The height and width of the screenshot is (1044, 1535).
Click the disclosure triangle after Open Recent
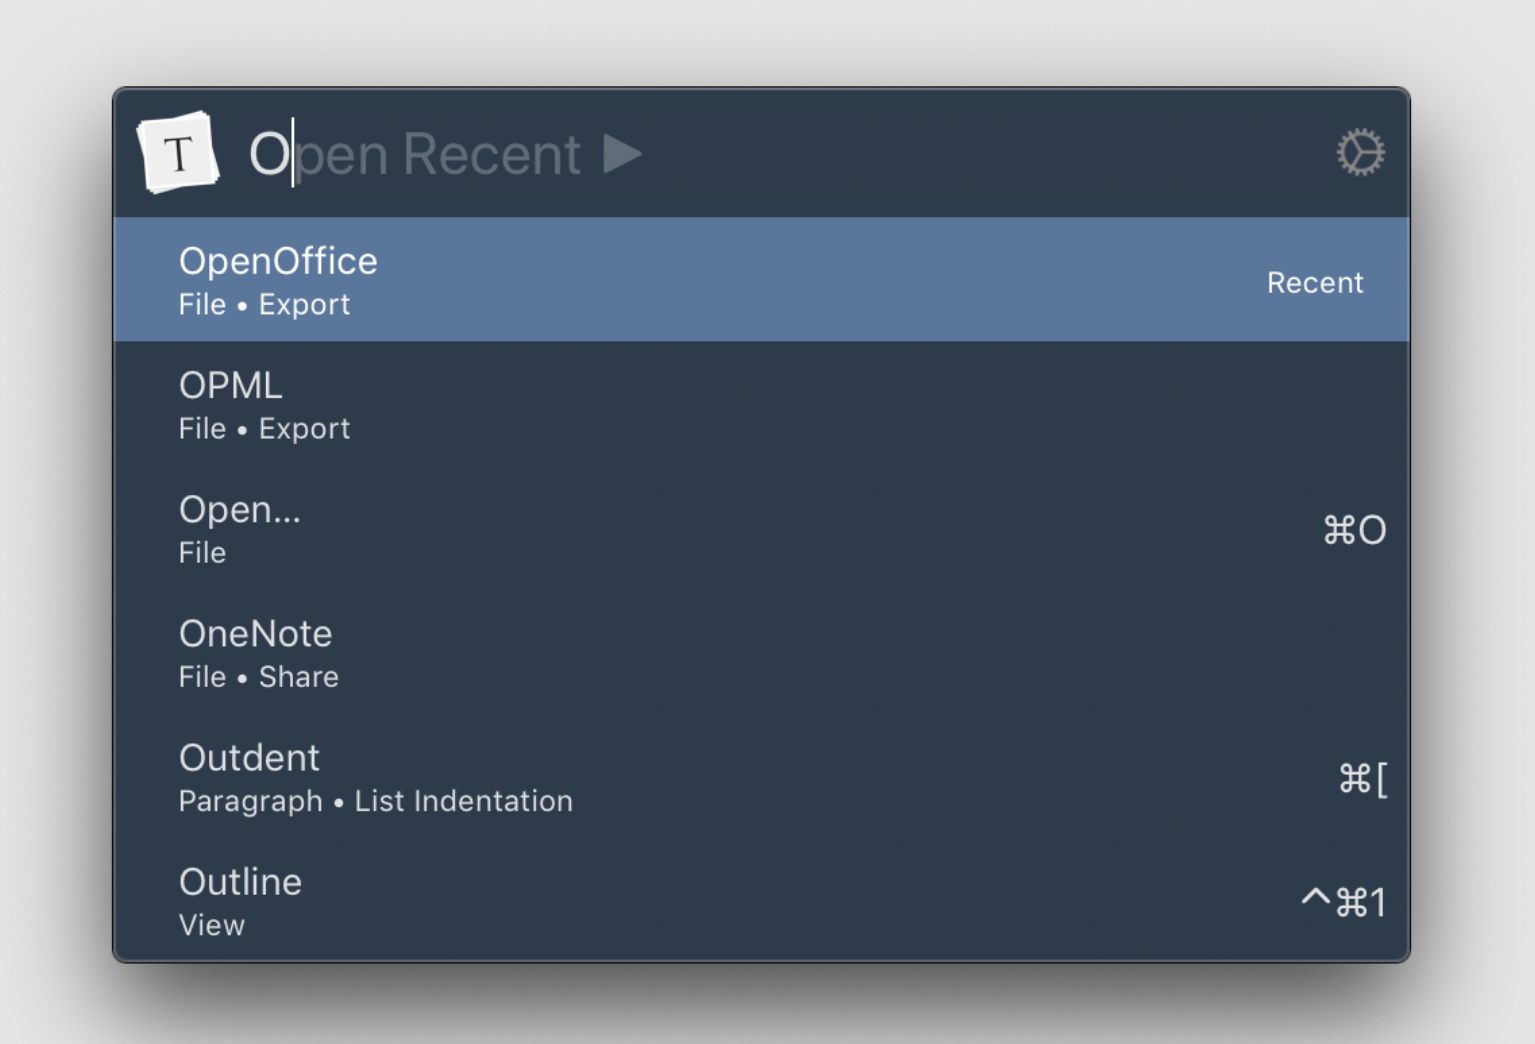click(x=622, y=153)
